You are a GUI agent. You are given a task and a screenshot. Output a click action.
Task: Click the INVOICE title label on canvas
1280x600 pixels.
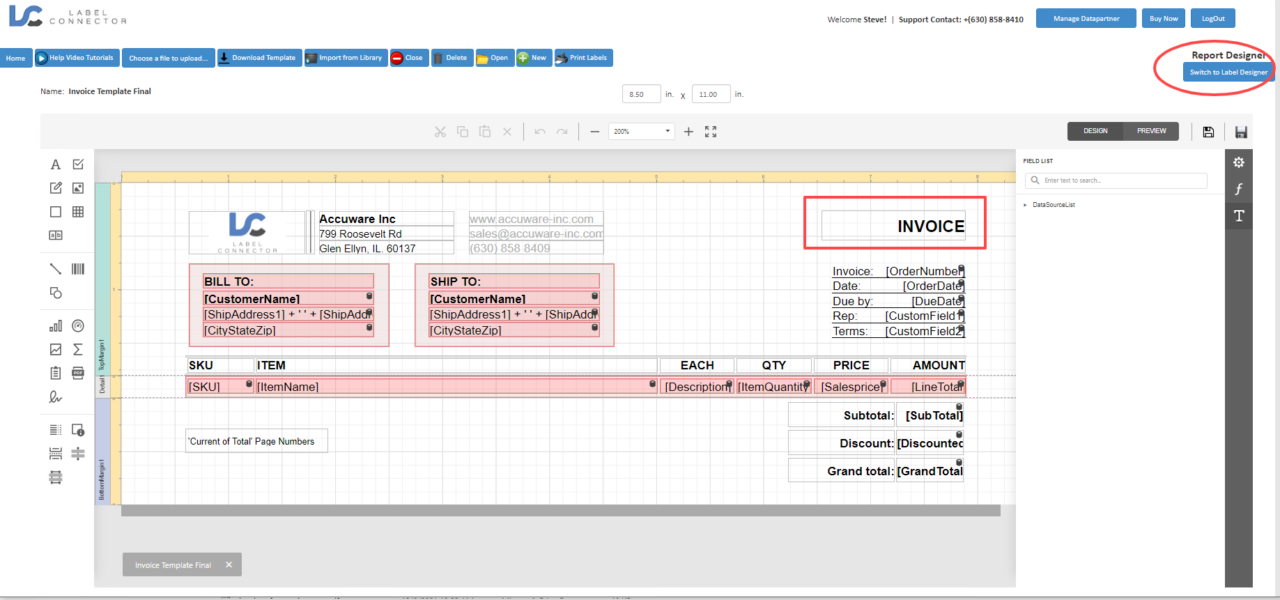point(894,226)
